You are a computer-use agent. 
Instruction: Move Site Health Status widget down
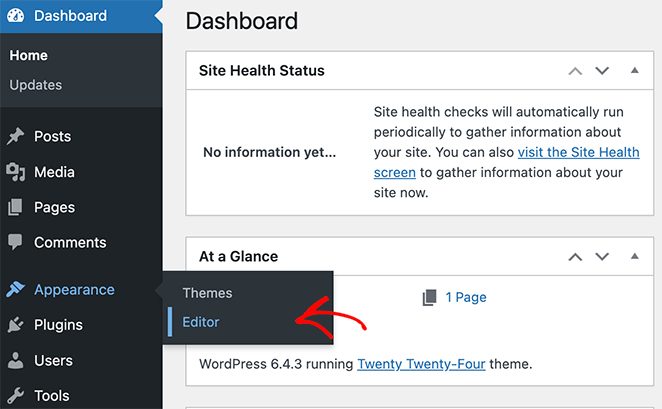coord(602,71)
